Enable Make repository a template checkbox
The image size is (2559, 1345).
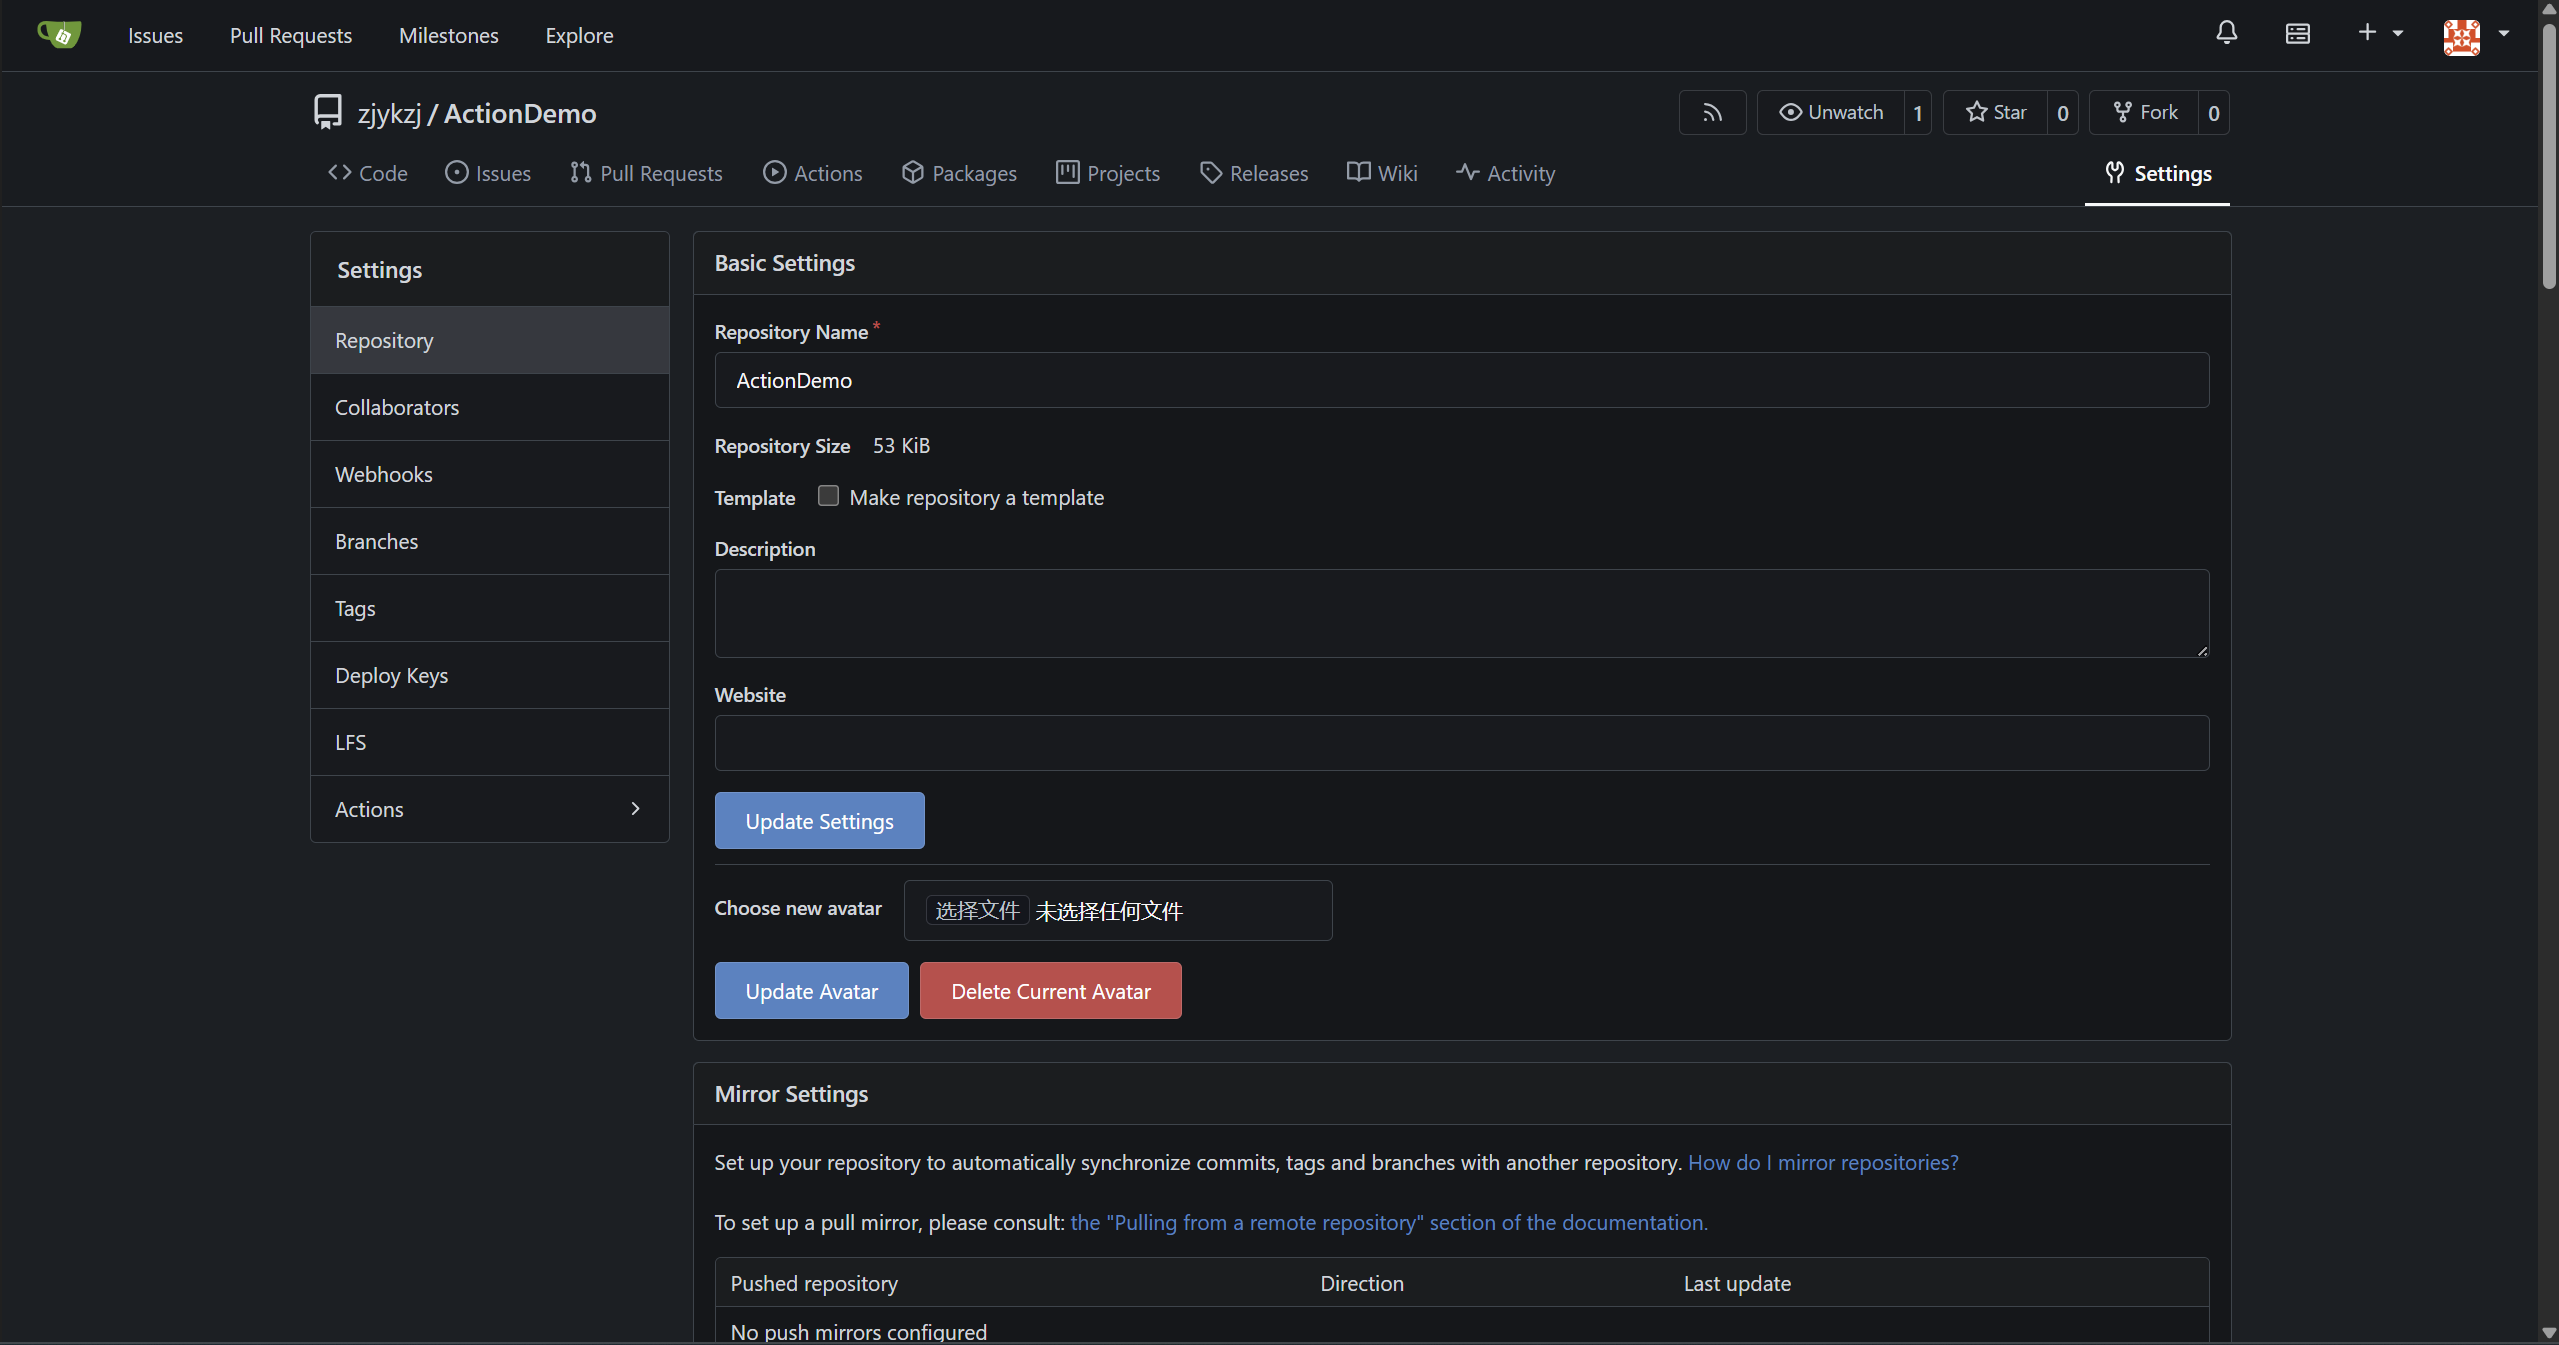828,496
